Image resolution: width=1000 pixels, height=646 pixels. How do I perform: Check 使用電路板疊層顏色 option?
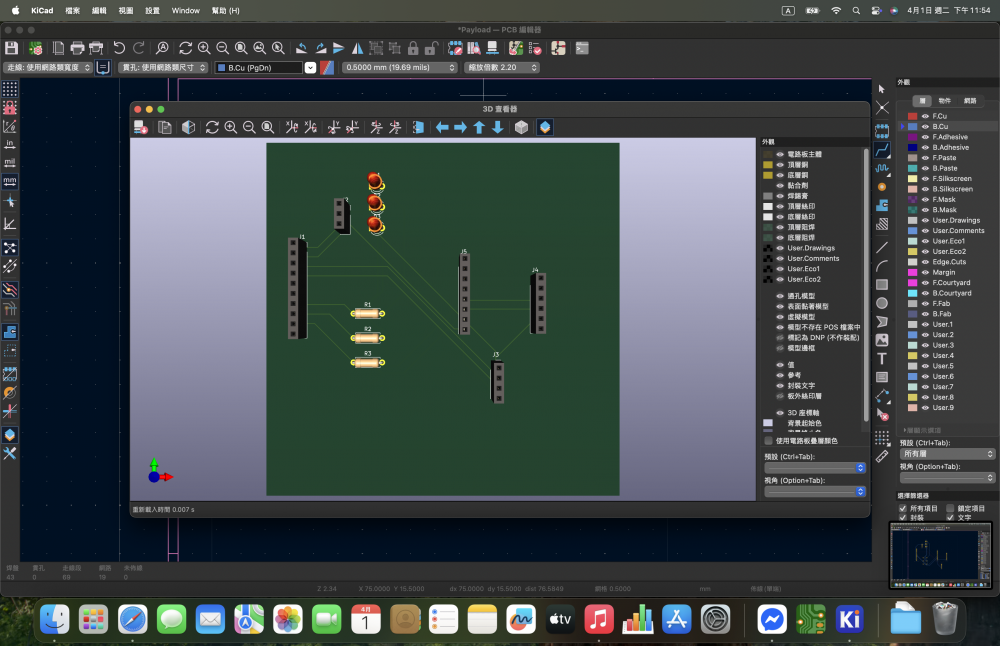[x=768, y=441]
